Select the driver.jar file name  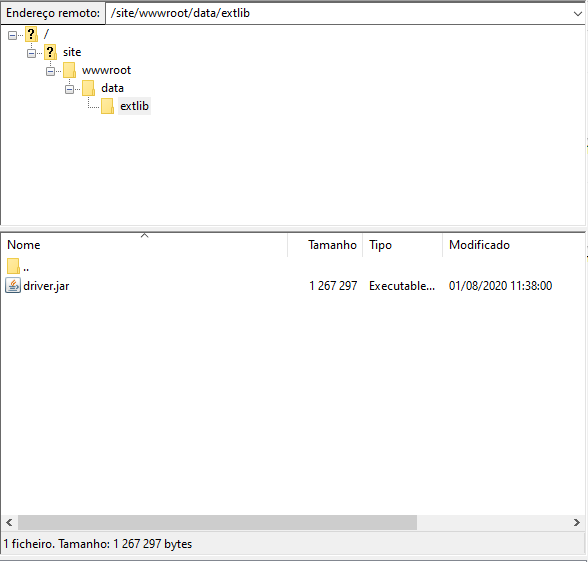point(46,286)
